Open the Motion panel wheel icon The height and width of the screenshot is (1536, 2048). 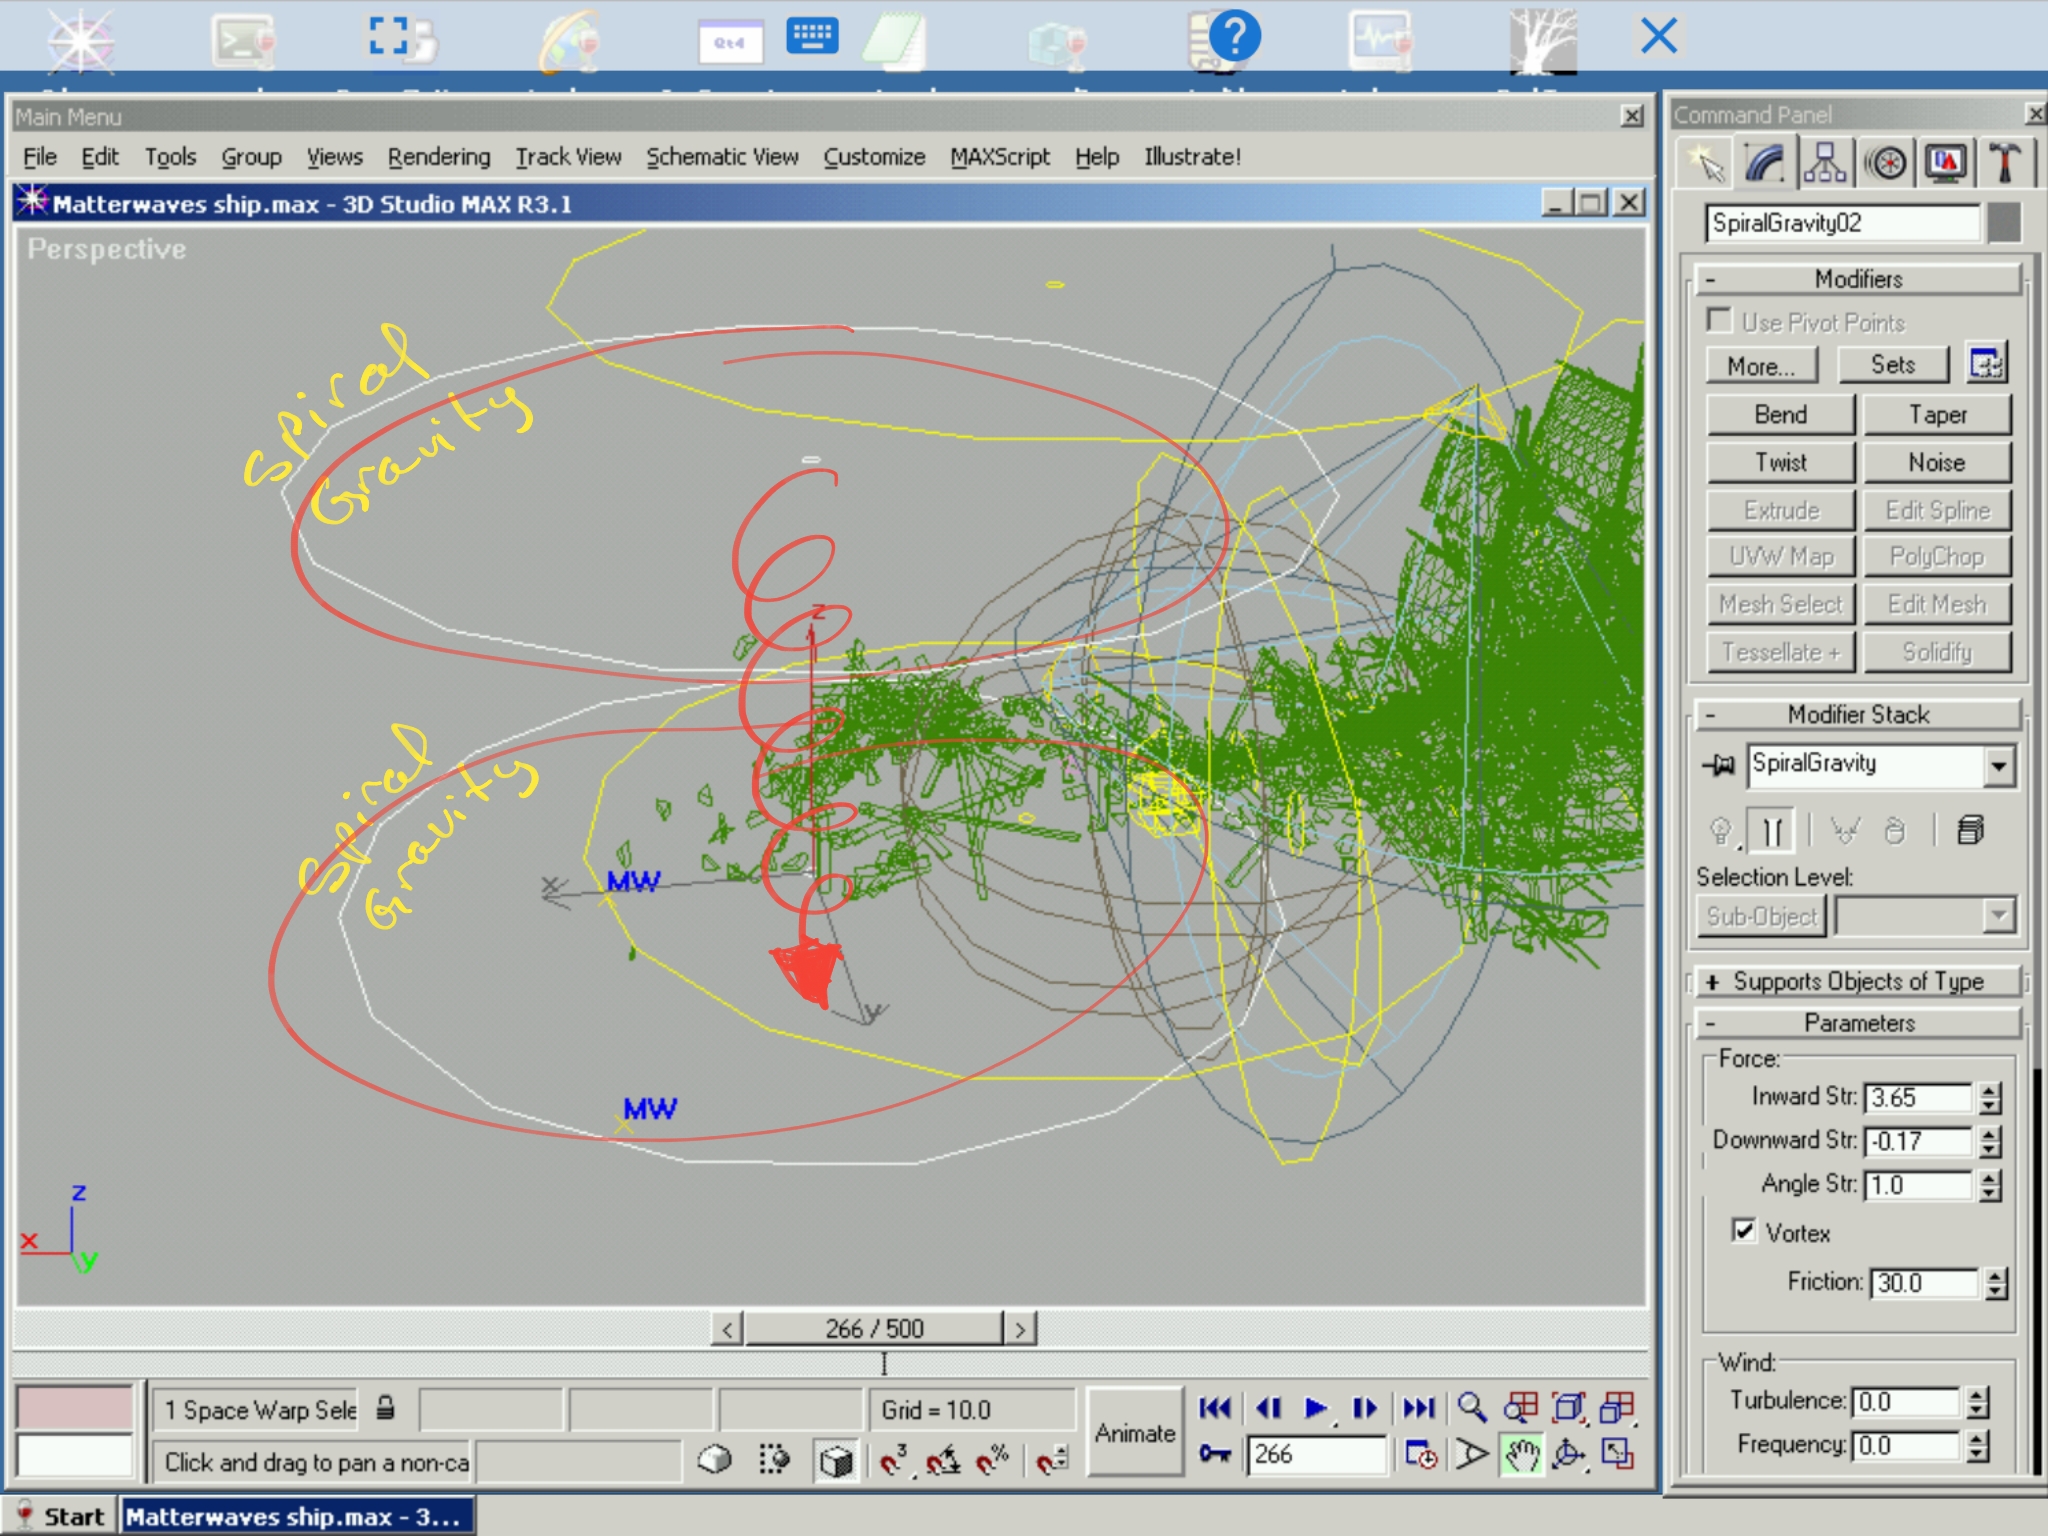tap(1886, 163)
